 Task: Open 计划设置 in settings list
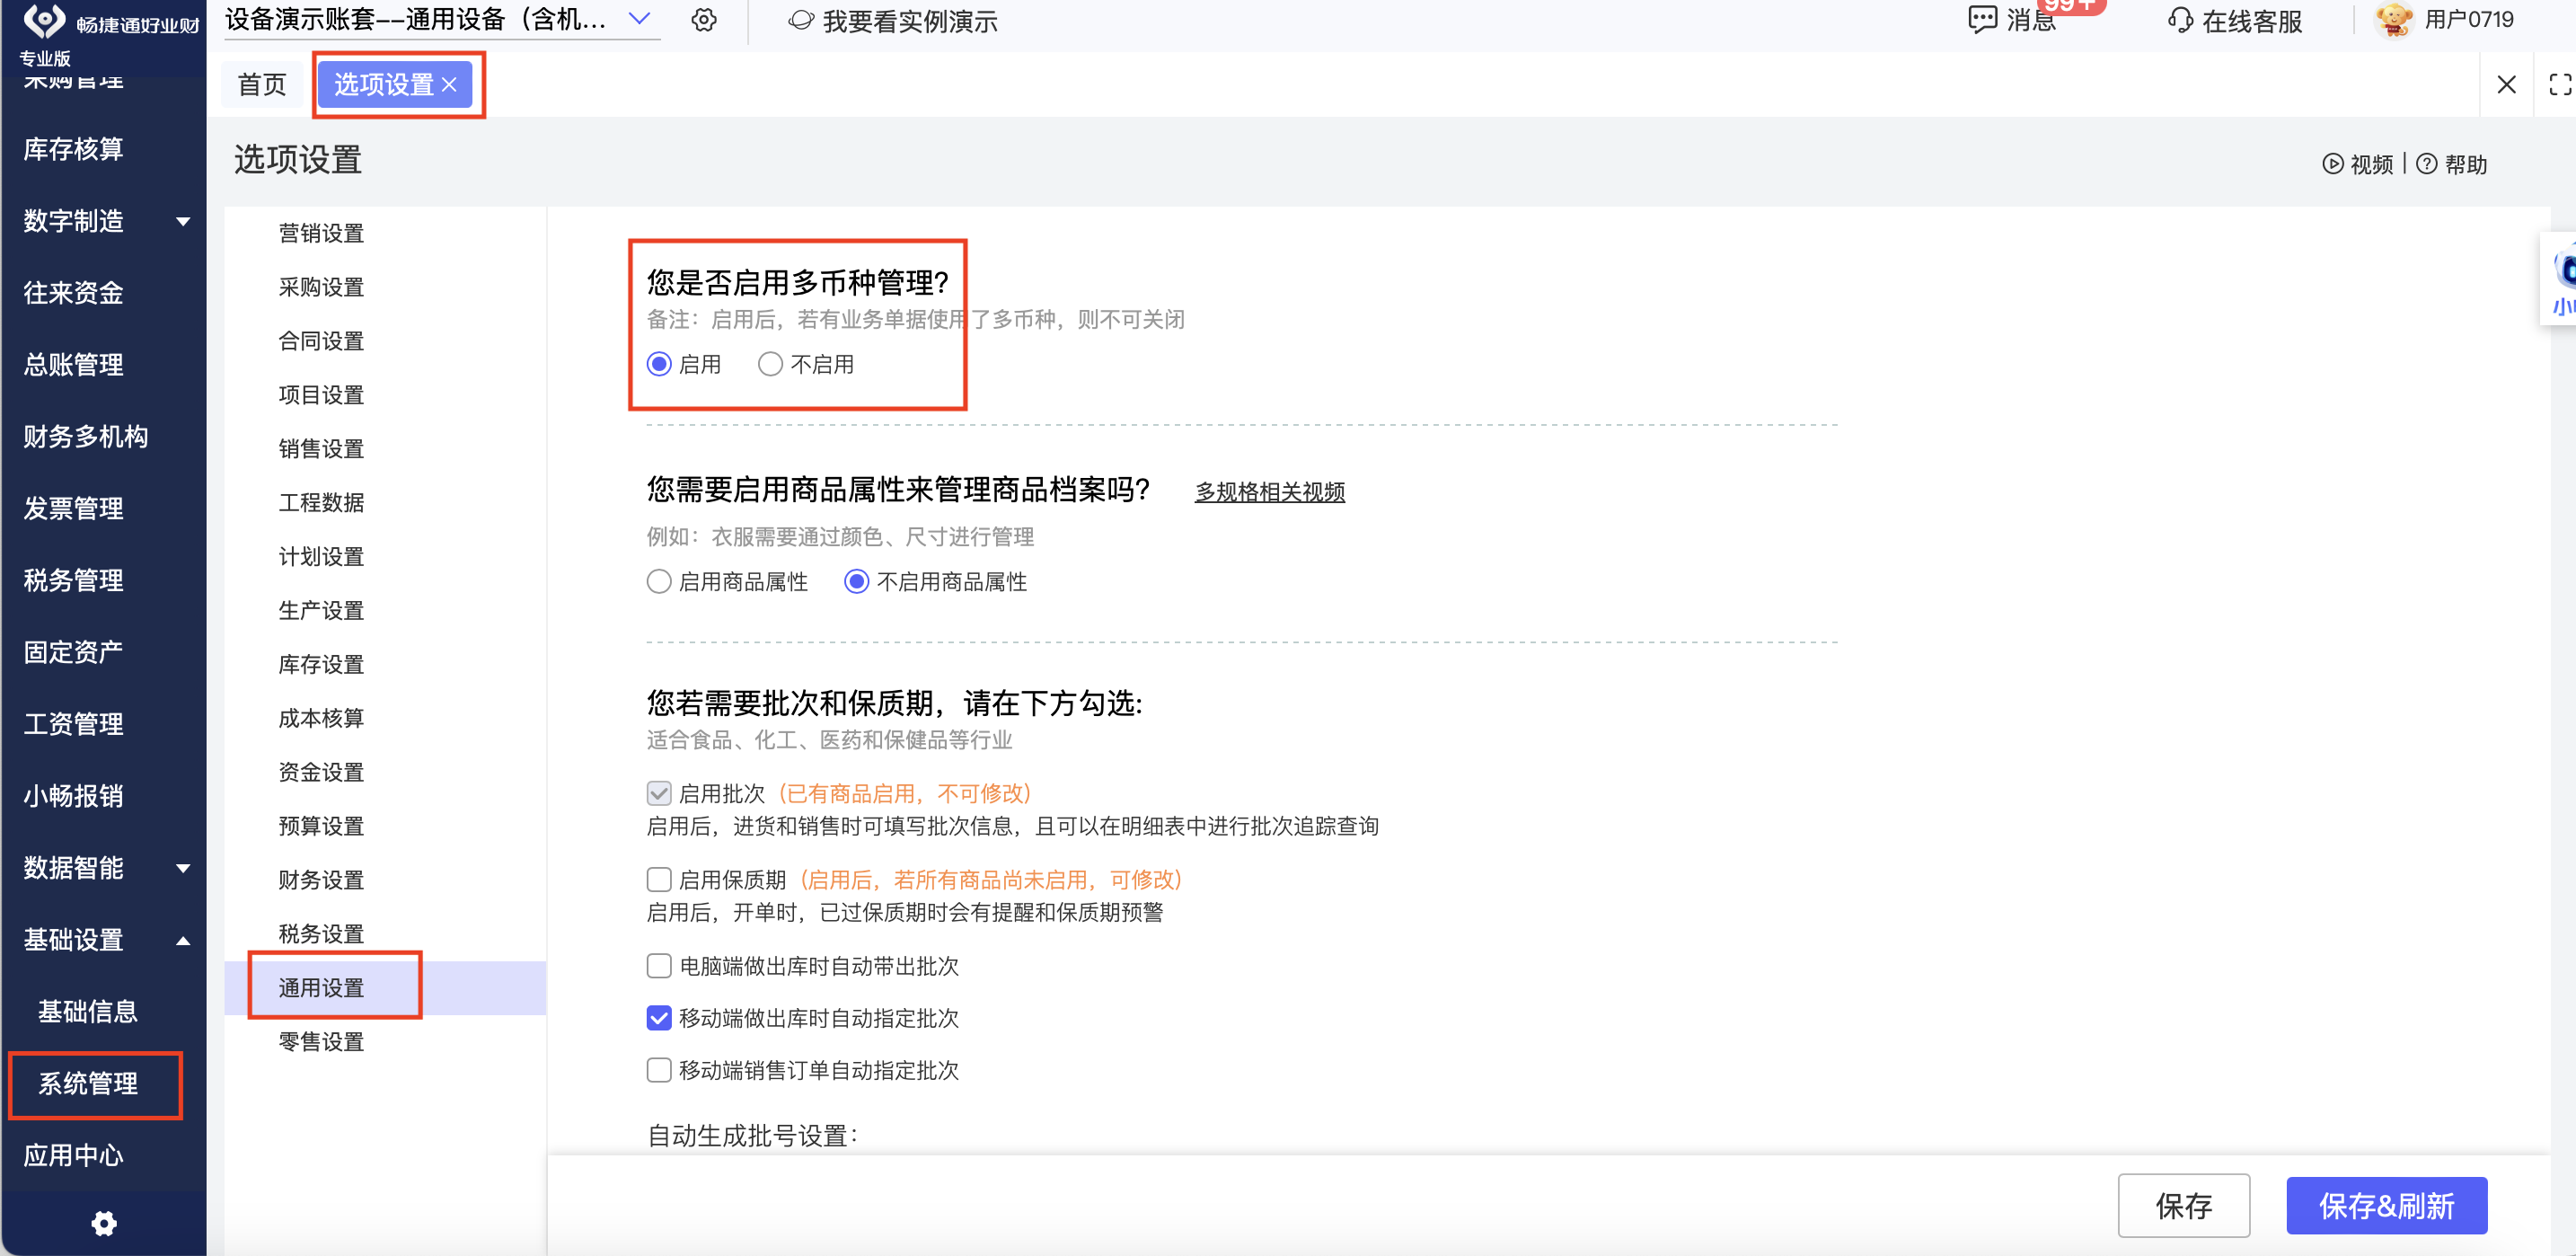pos(321,557)
